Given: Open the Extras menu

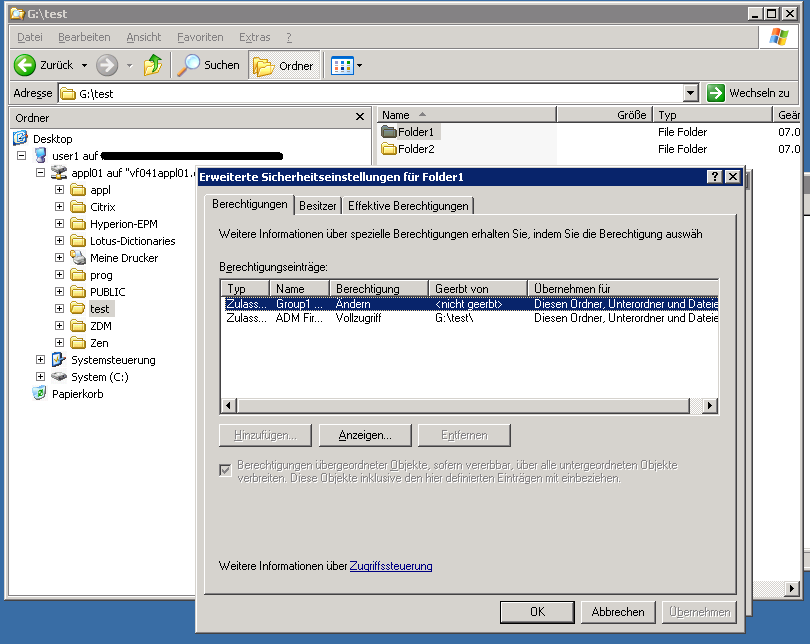Looking at the screenshot, I should coord(254,37).
